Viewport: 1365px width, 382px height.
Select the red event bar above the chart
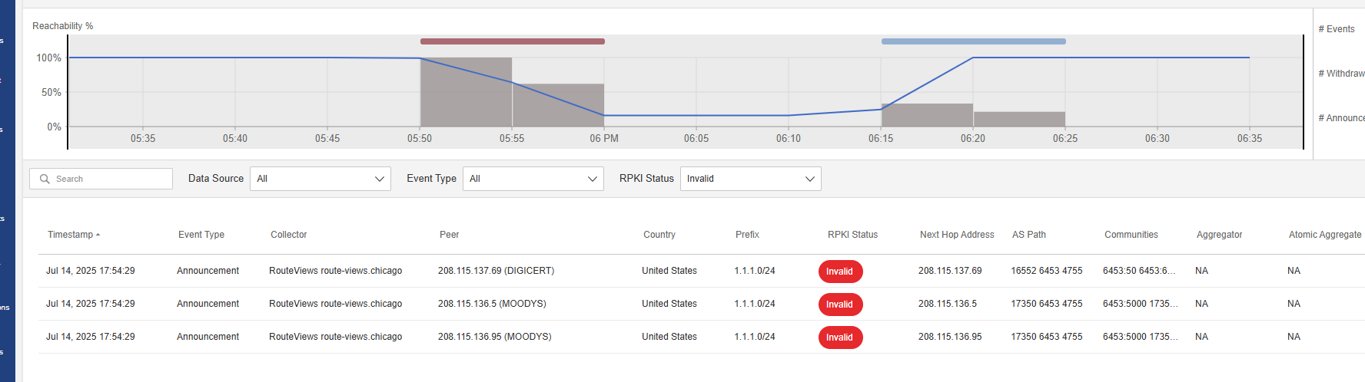coord(512,41)
